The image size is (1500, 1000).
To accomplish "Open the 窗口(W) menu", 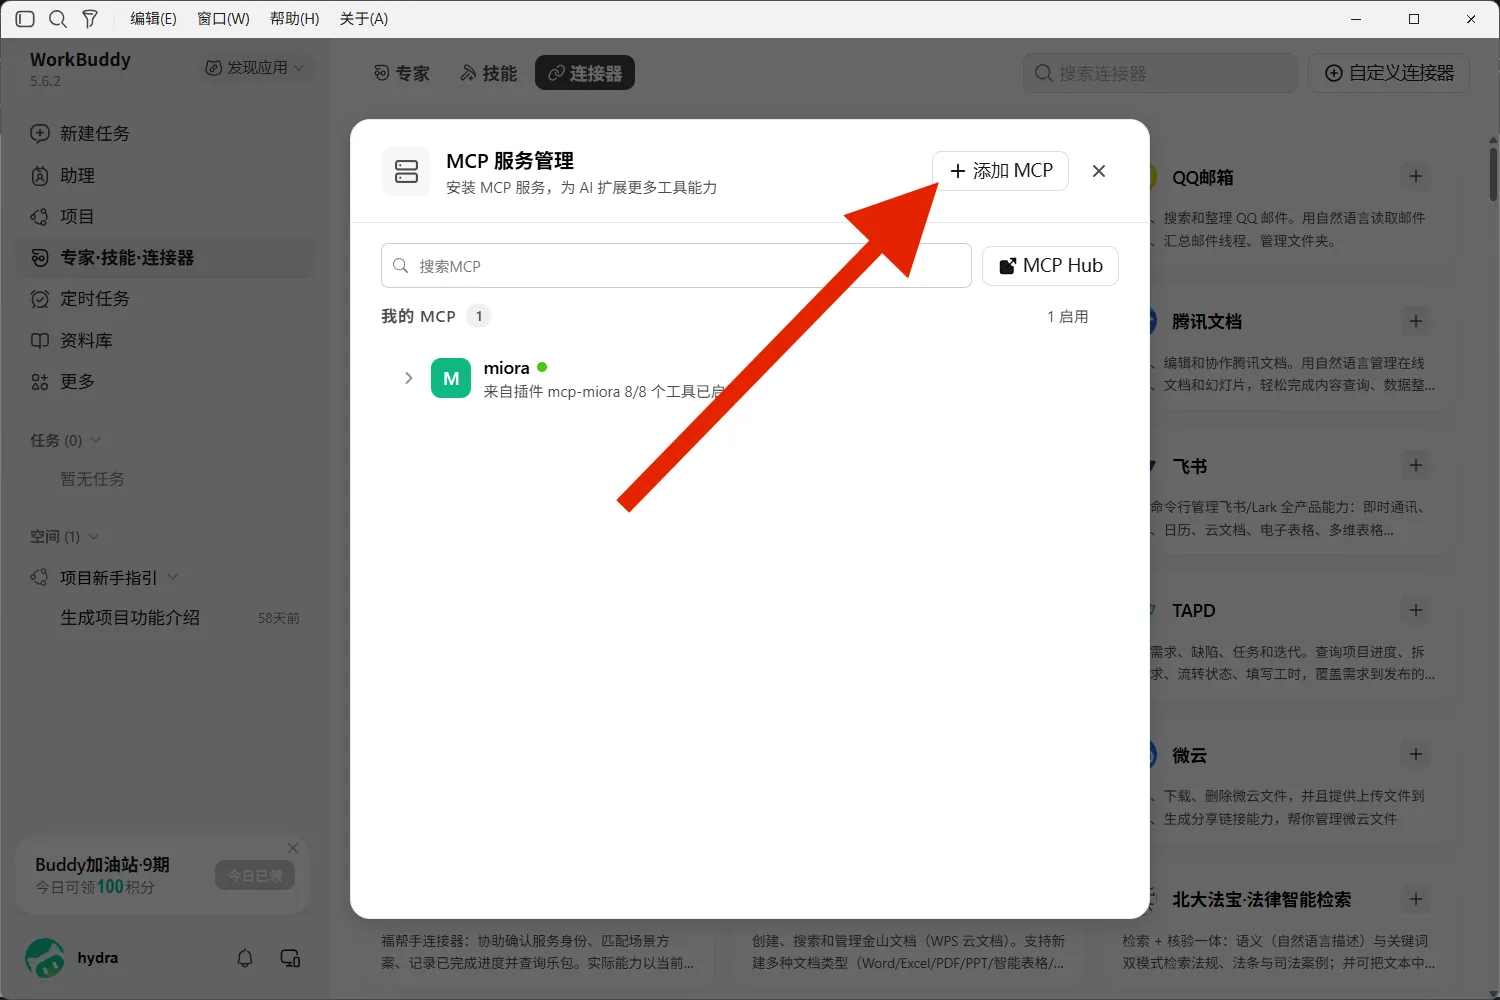I will (223, 19).
